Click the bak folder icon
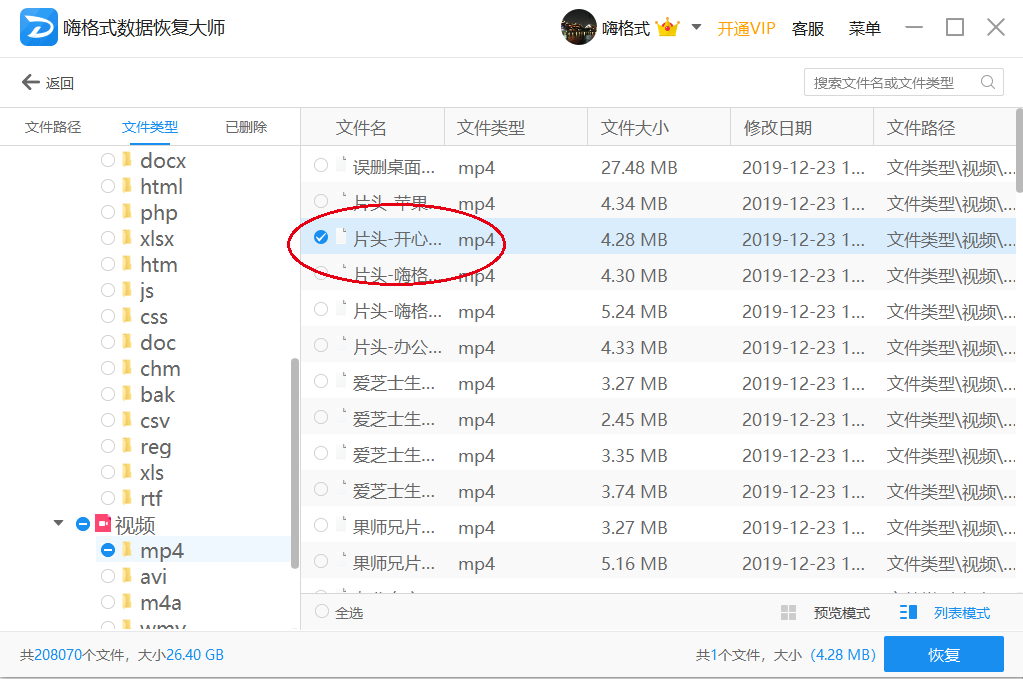This screenshot has height=679, width=1023. [x=127, y=394]
